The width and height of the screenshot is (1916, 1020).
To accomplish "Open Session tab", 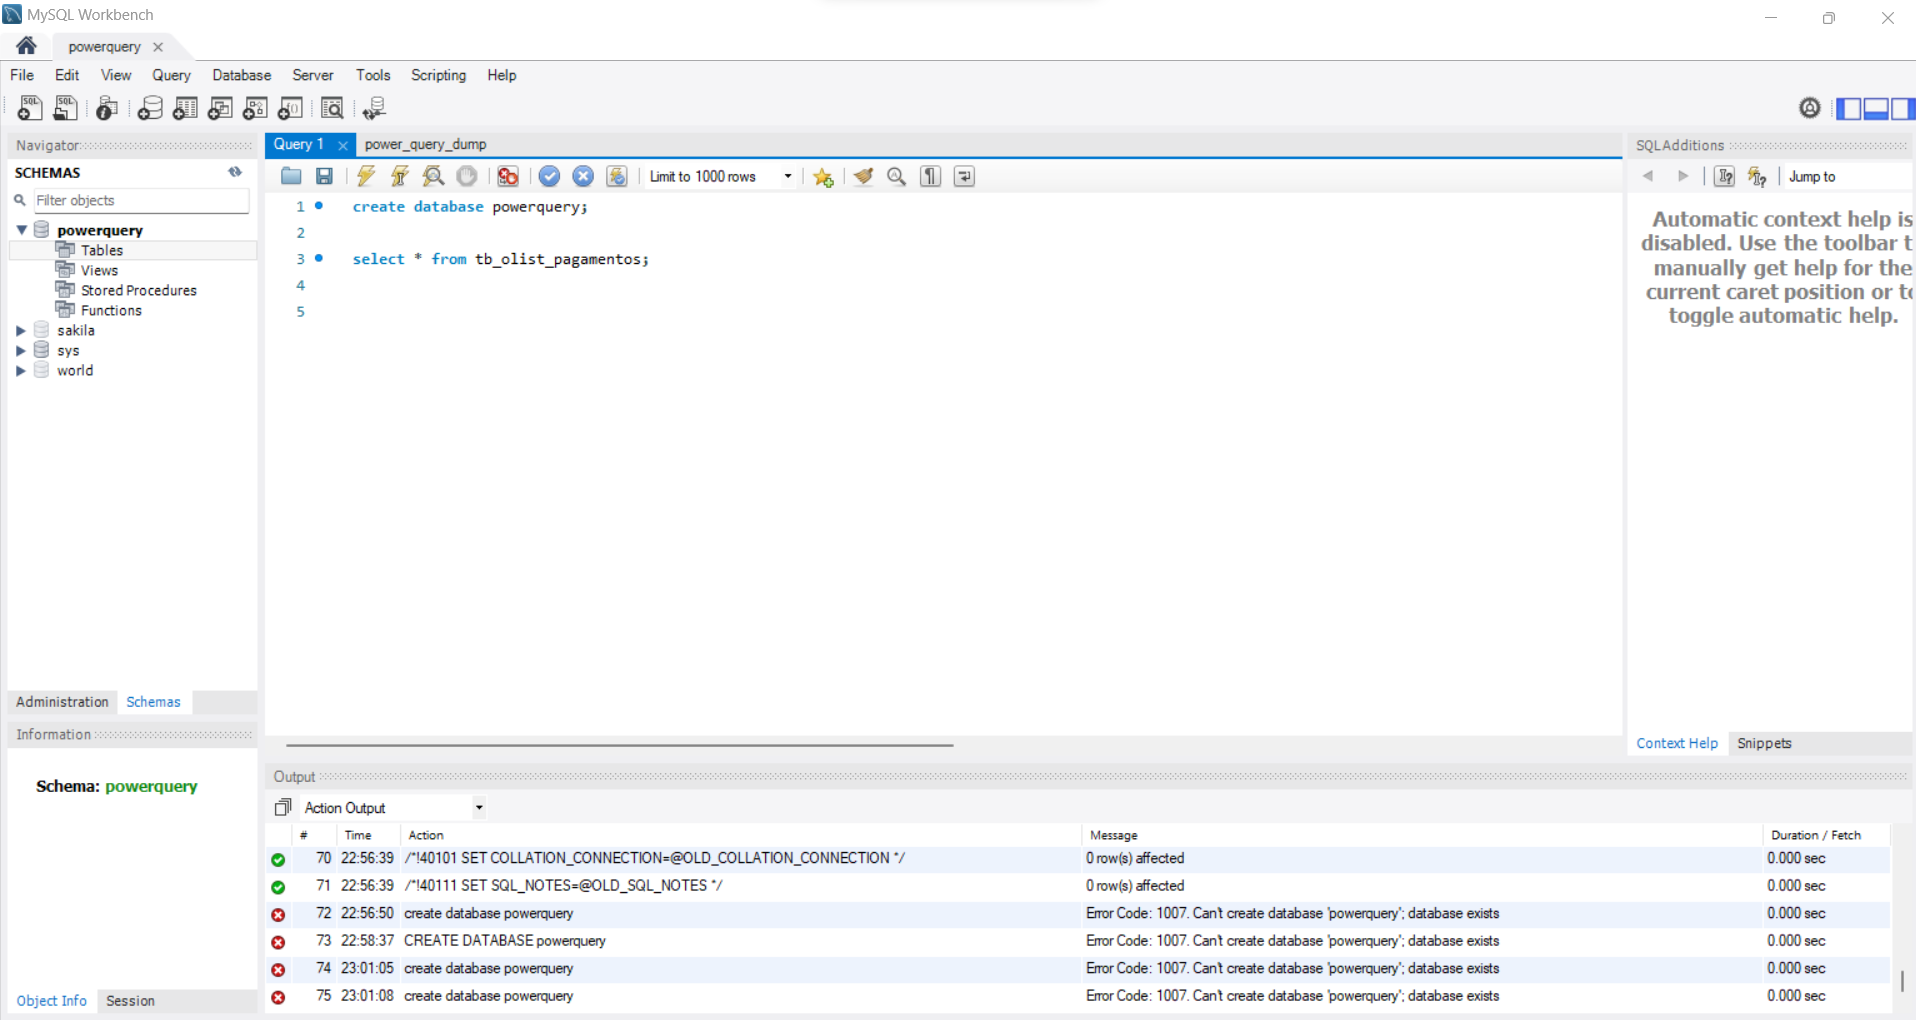I will (x=130, y=1000).
